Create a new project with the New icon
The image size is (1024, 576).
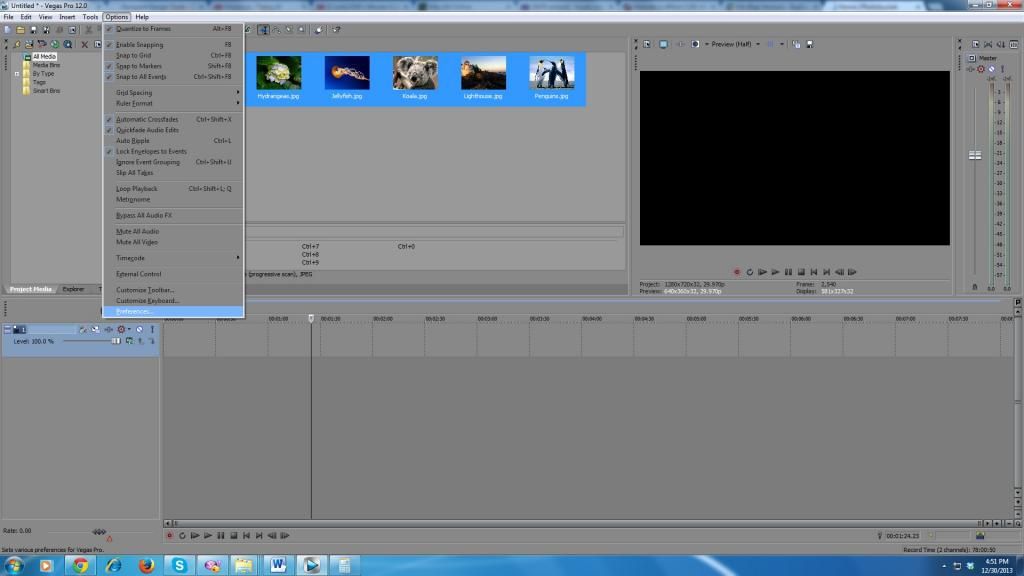(7, 29)
